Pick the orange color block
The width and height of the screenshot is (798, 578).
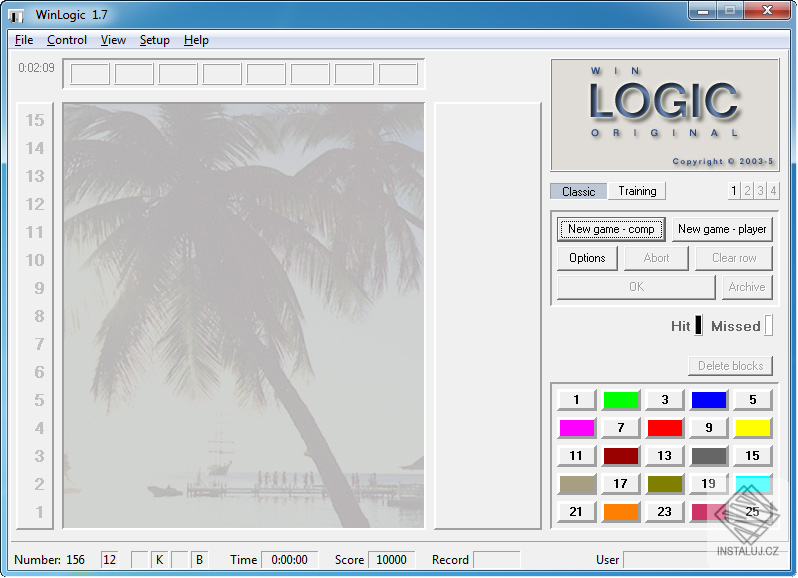click(621, 512)
